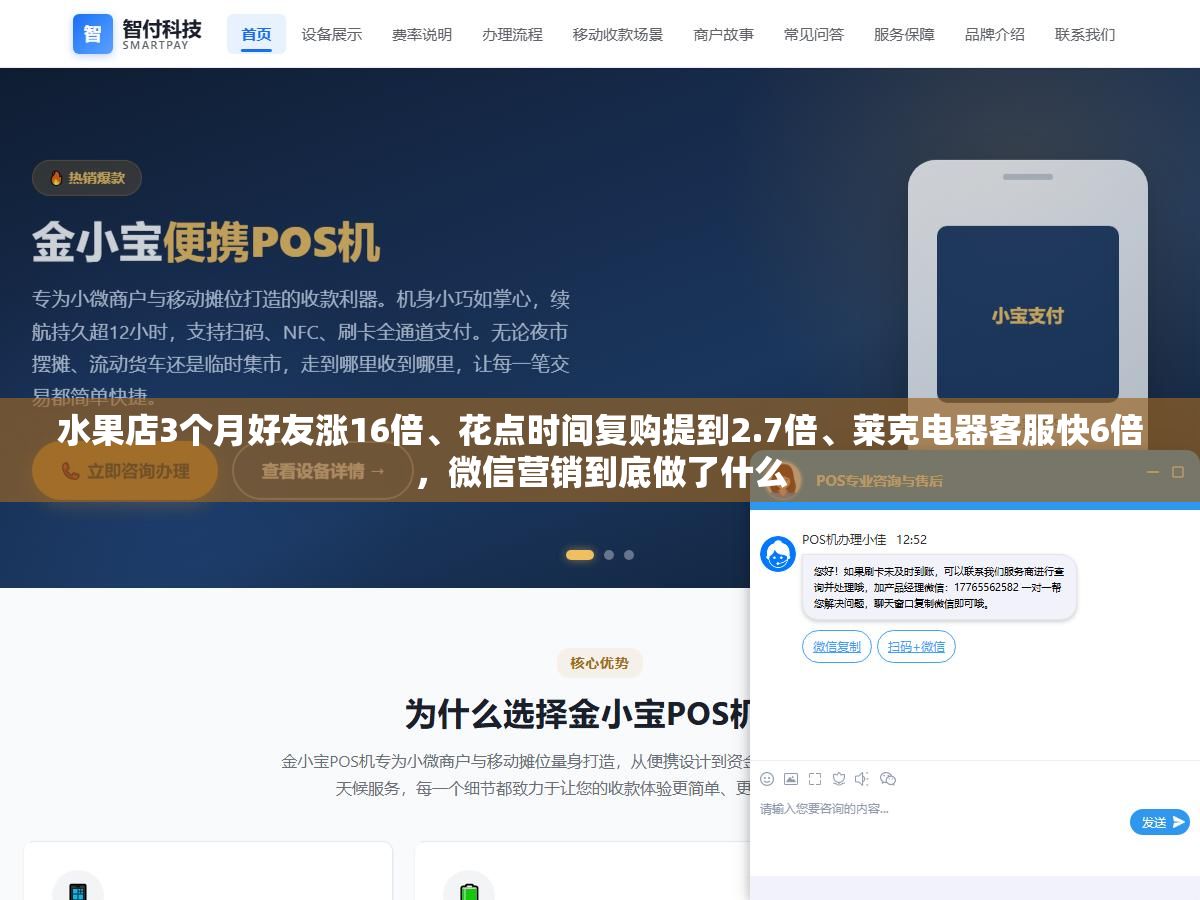This screenshot has height=900, width=1200.
Task: Click the WeChat icon in chat toolbar
Action: 887,779
